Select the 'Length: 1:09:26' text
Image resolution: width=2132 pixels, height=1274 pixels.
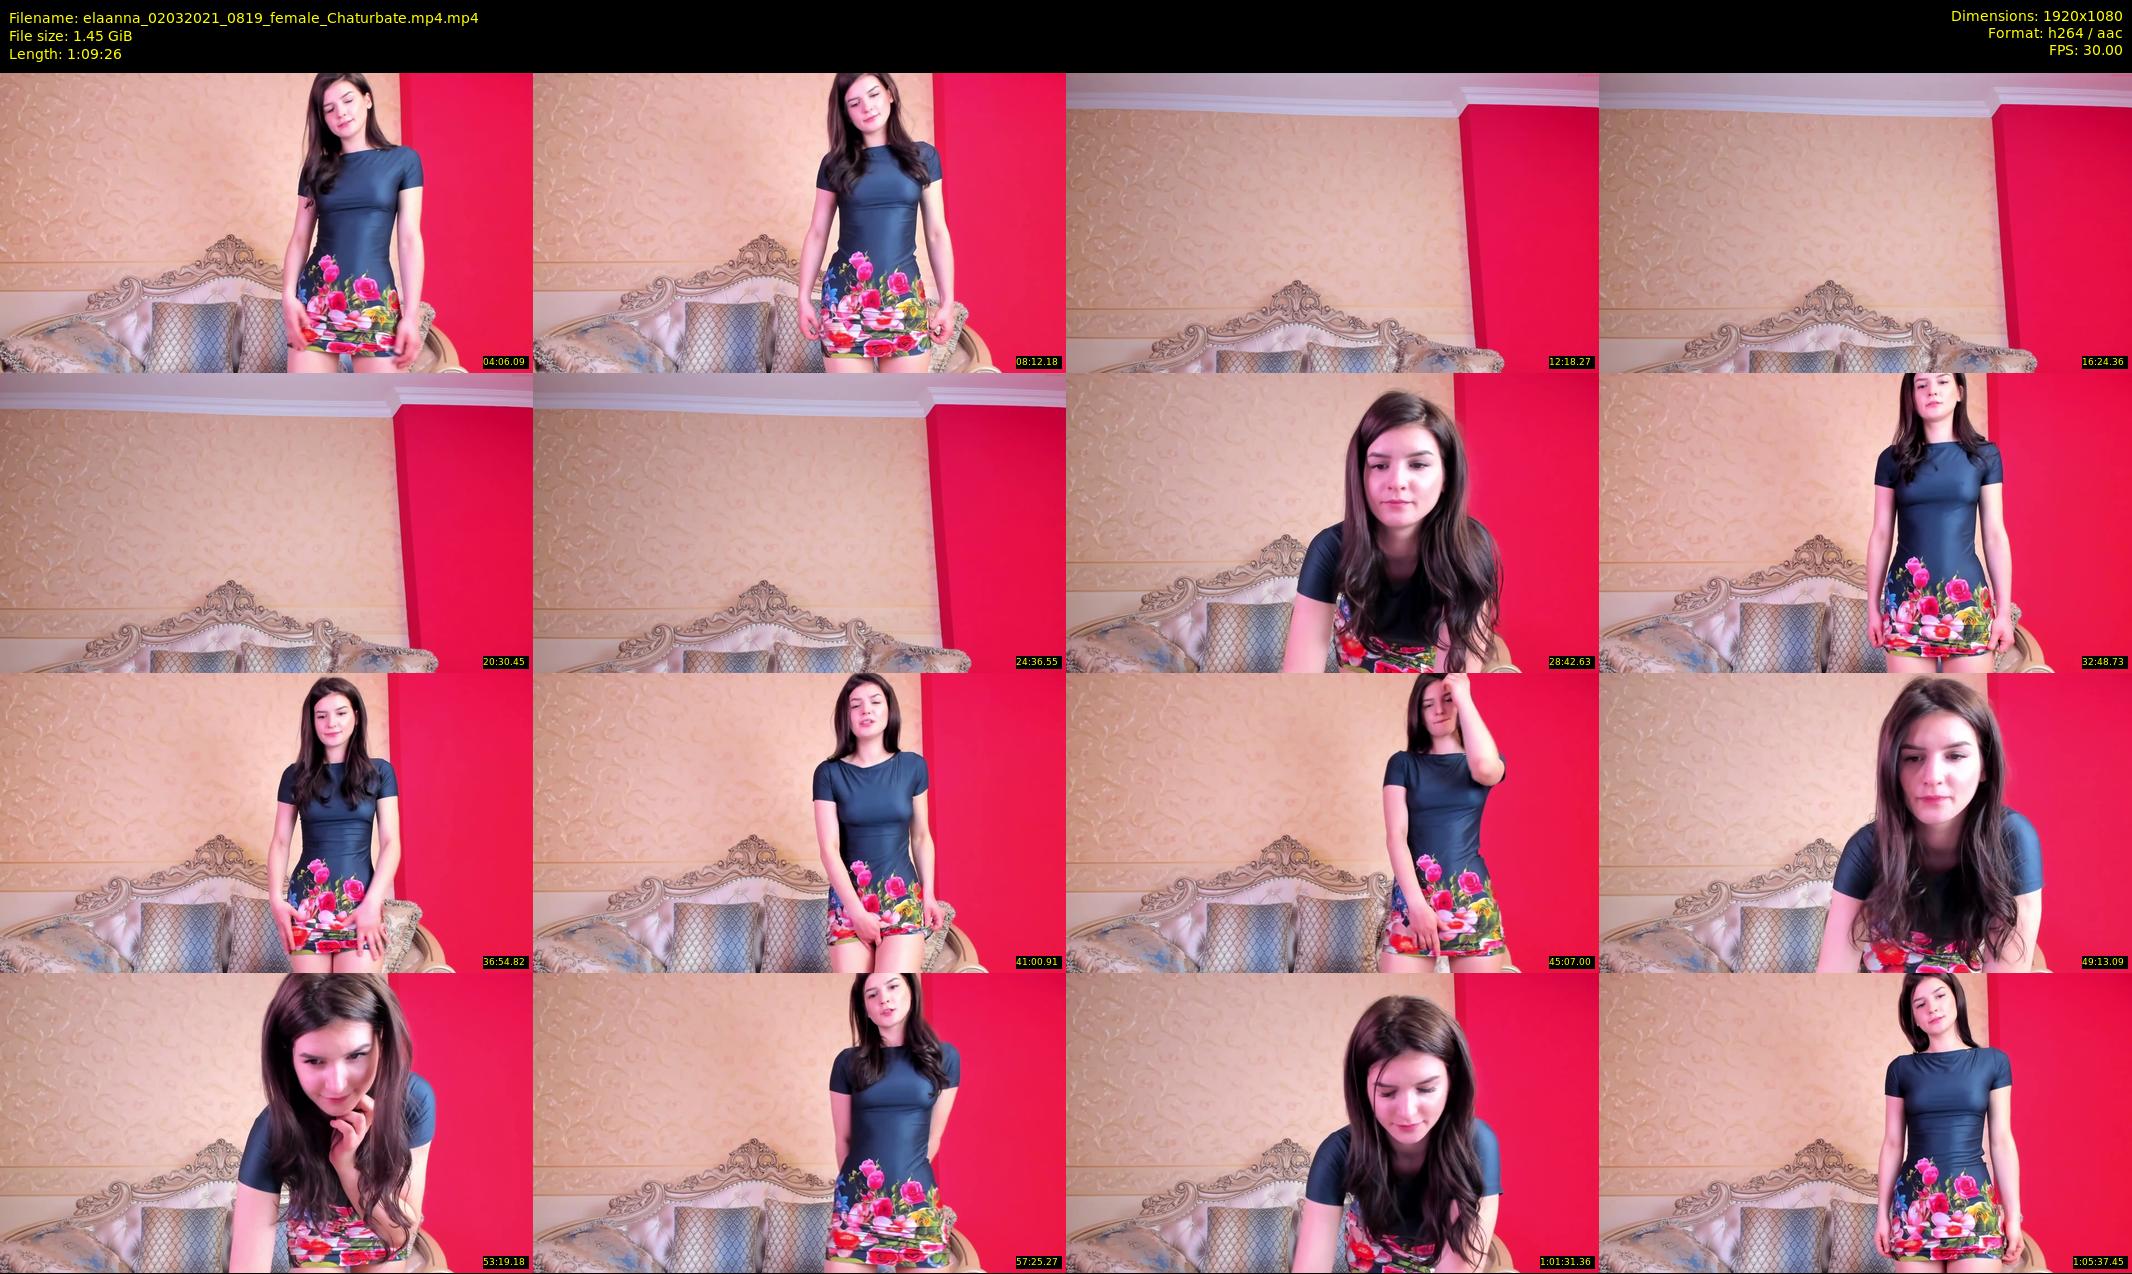click(x=65, y=54)
